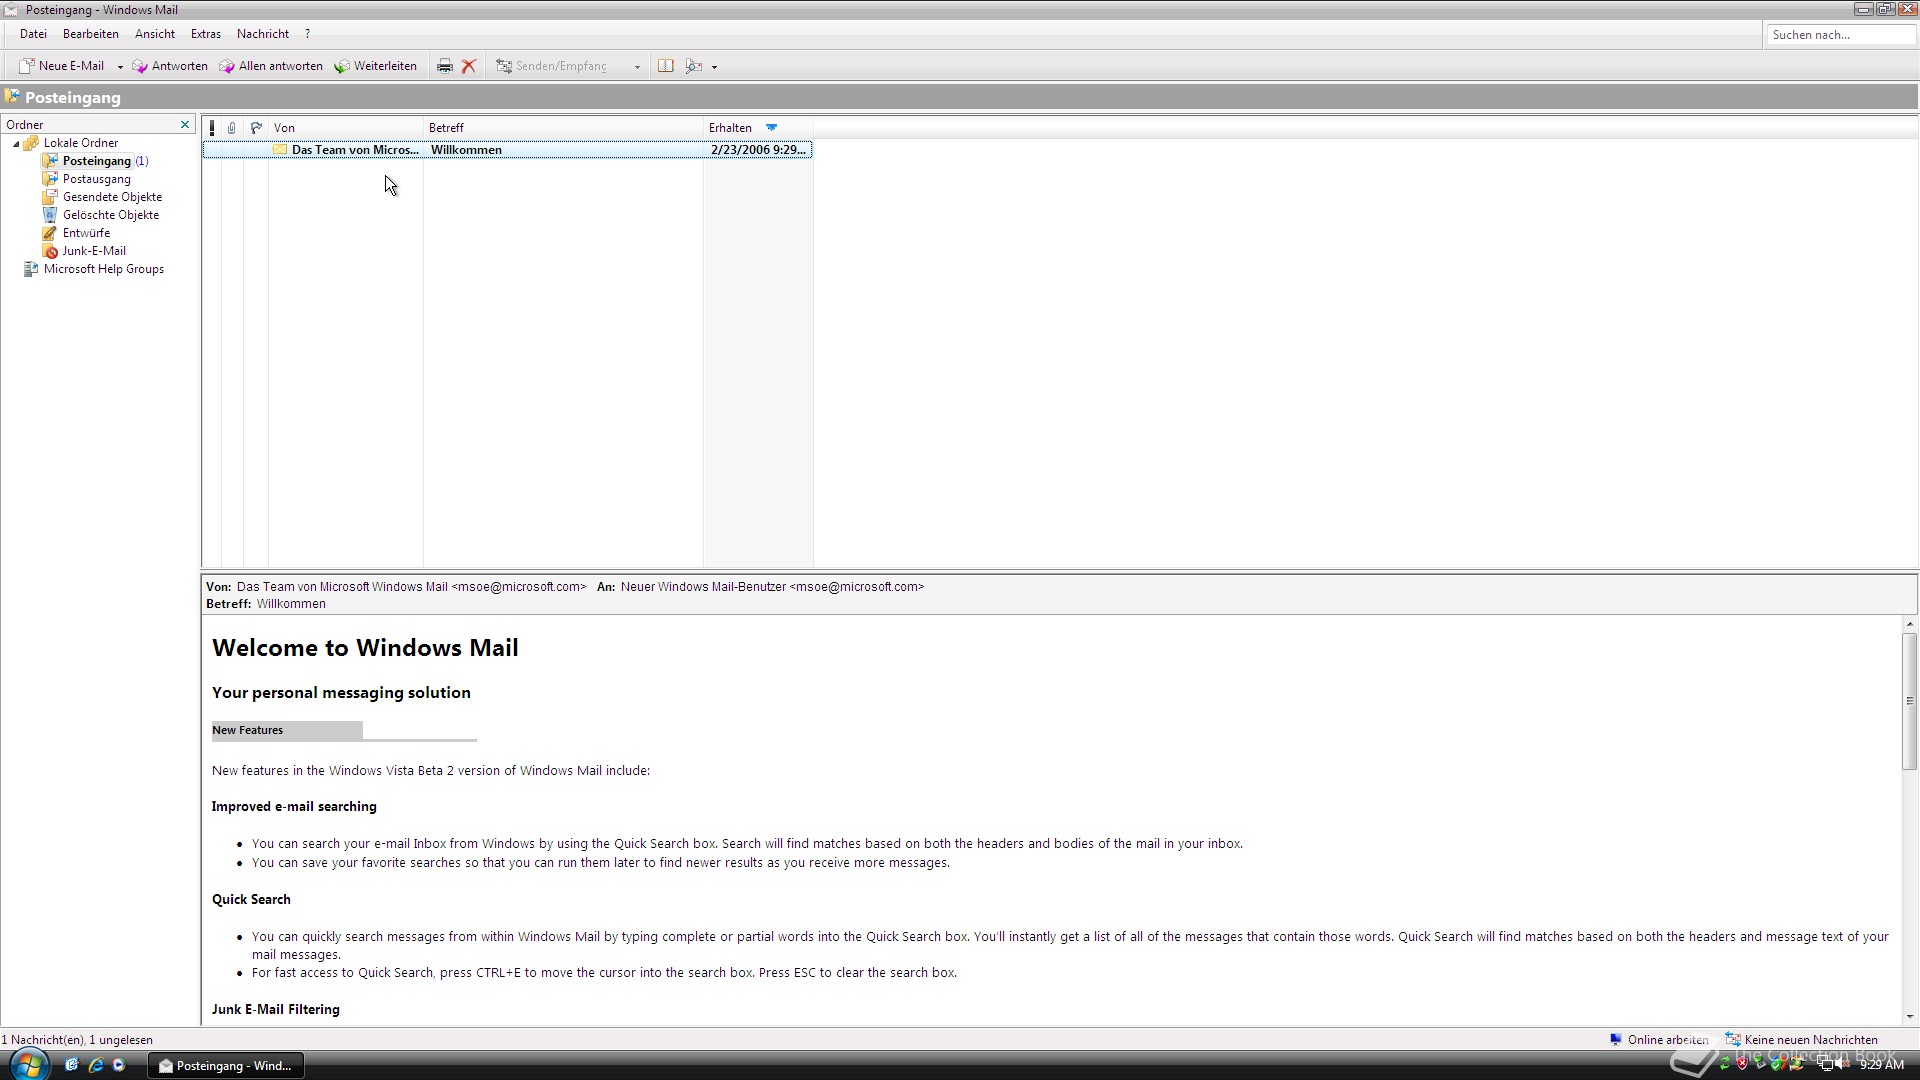
Task: Click the New Features section label
Action: tap(247, 730)
